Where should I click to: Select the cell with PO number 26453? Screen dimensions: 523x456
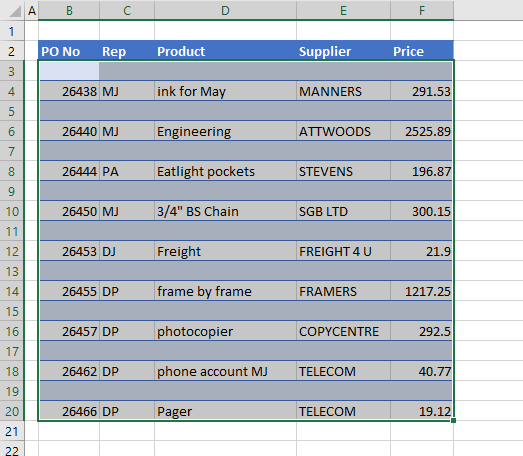[69, 252]
